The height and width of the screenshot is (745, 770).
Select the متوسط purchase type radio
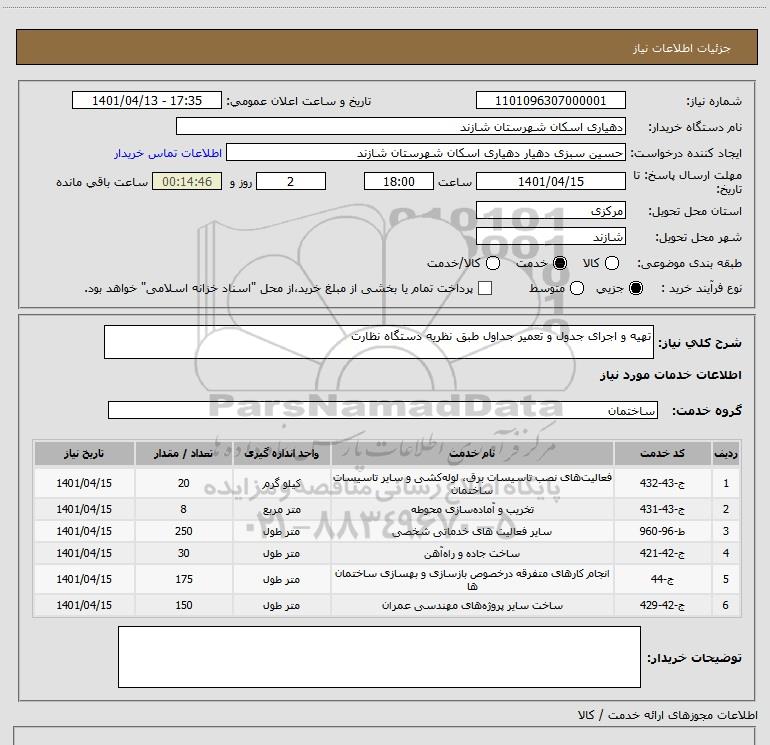point(577,288)
